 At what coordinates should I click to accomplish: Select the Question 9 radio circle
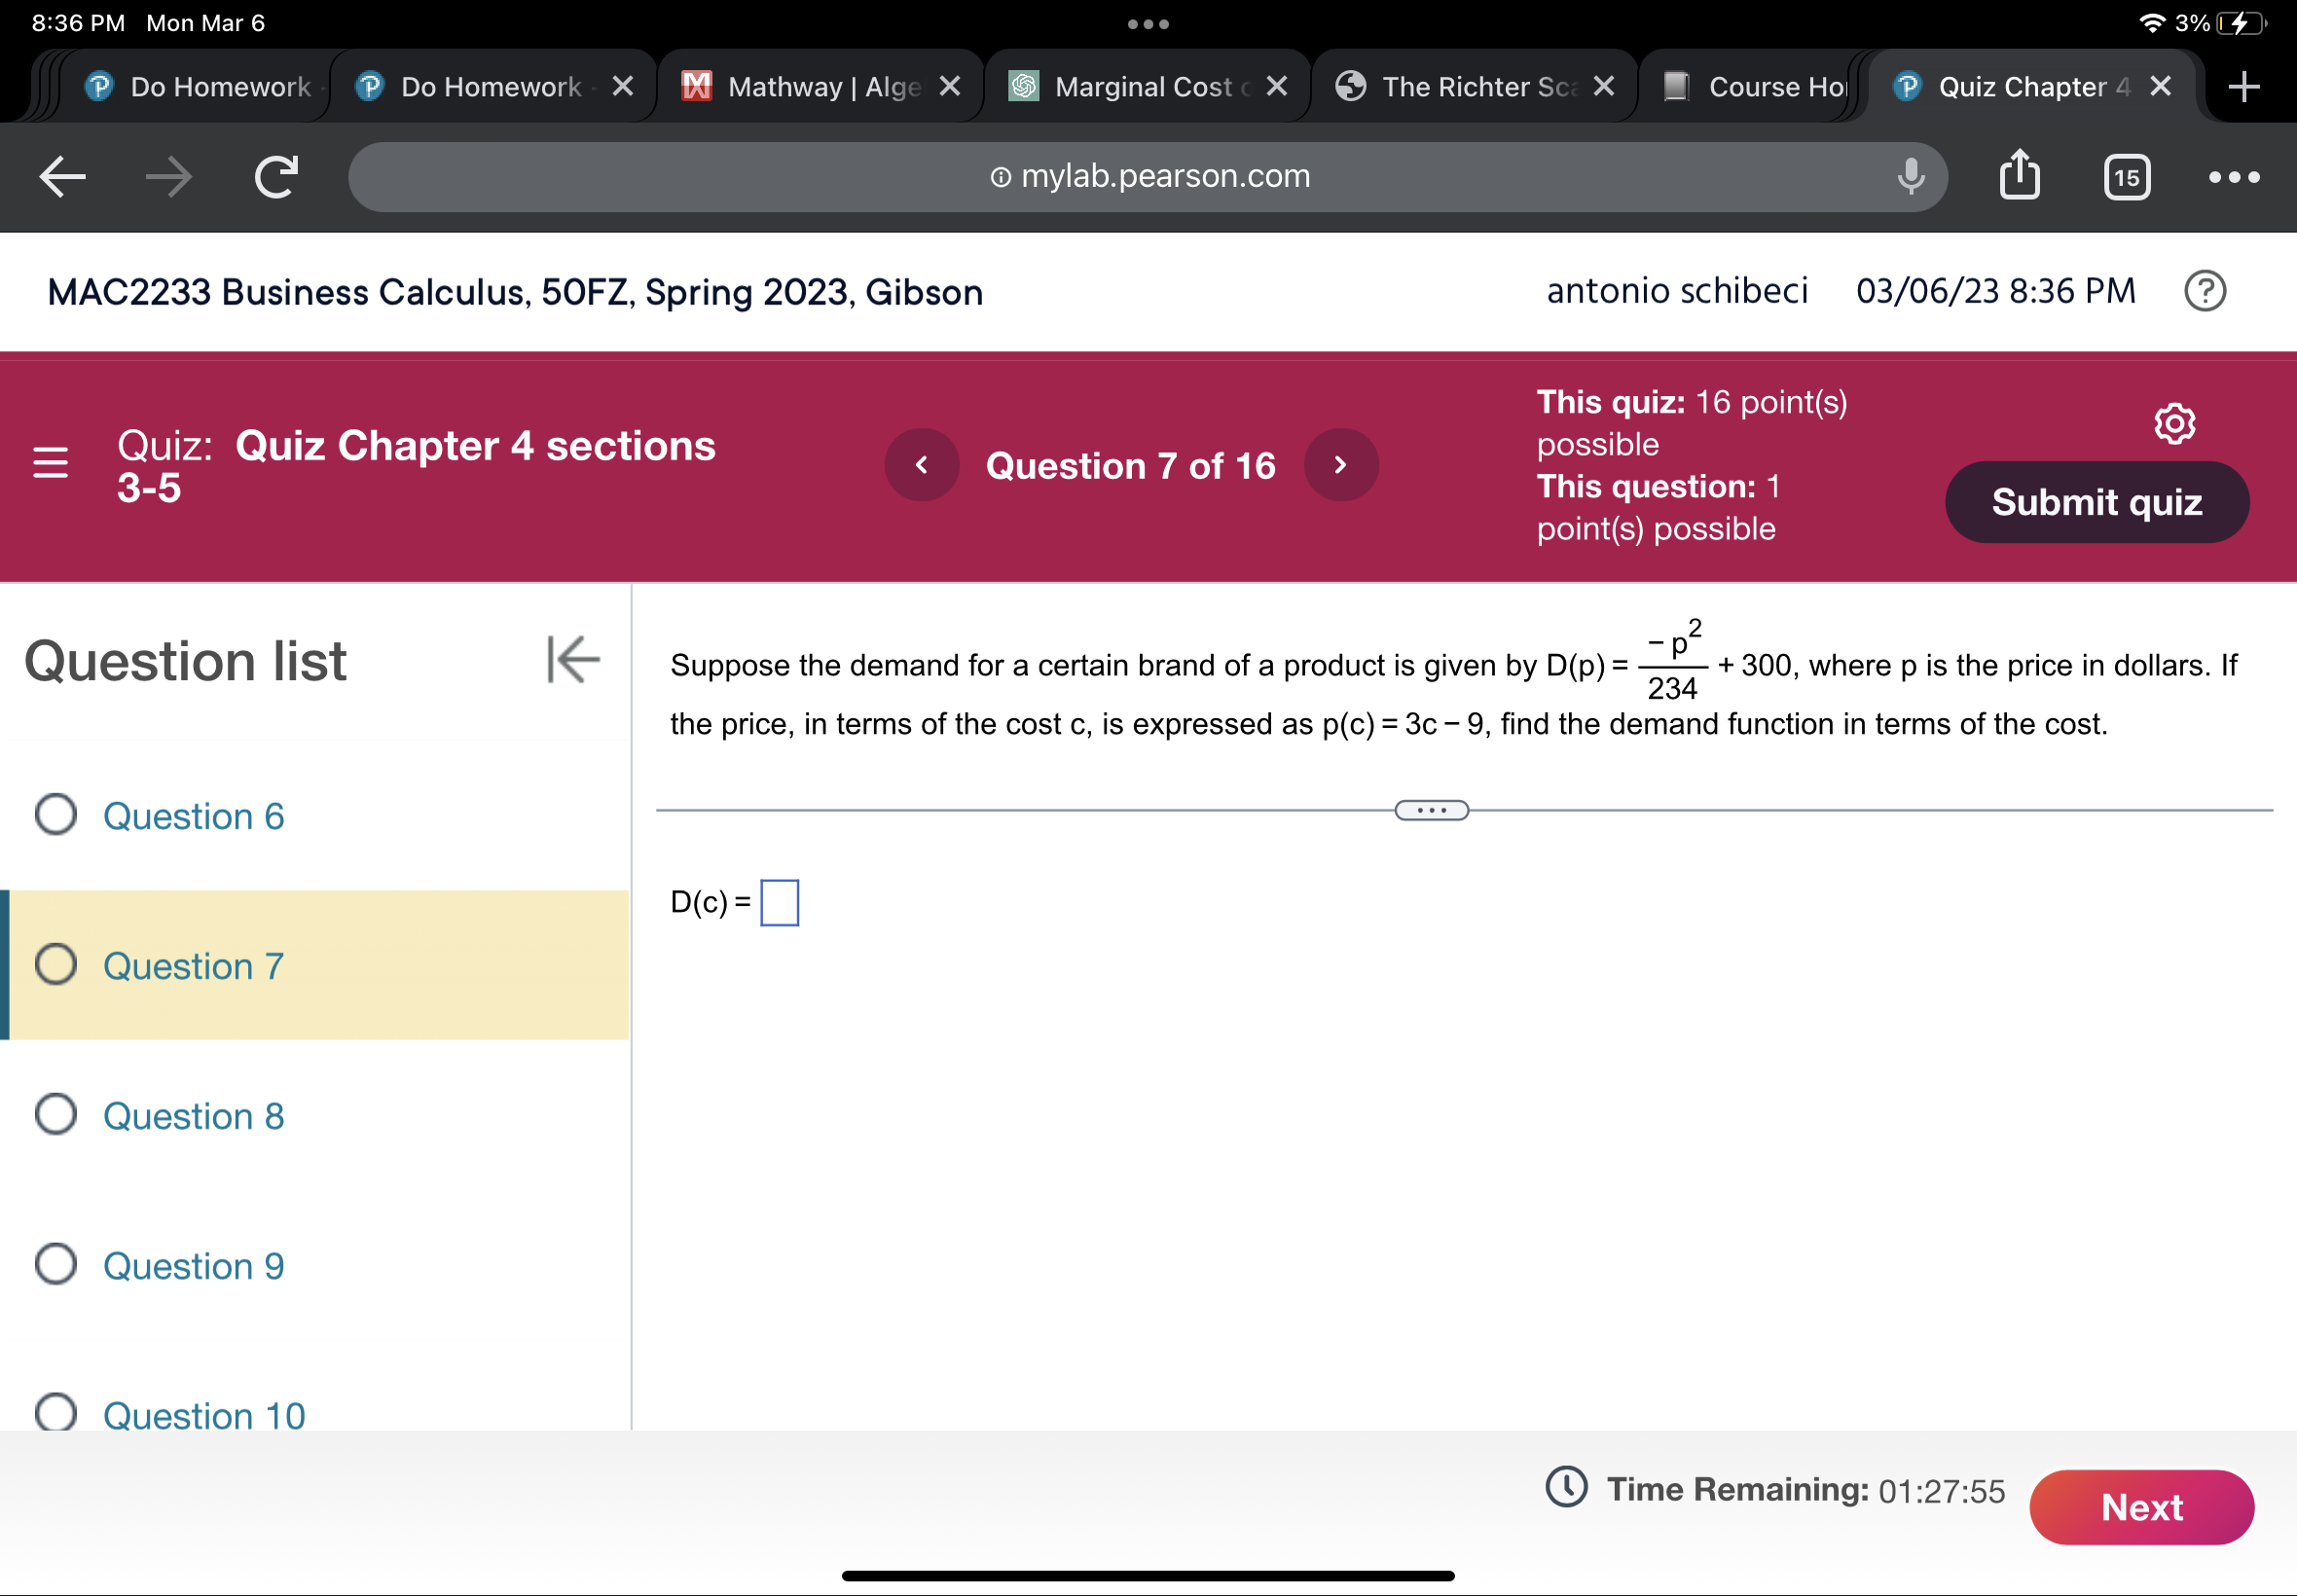[56, 1264]
